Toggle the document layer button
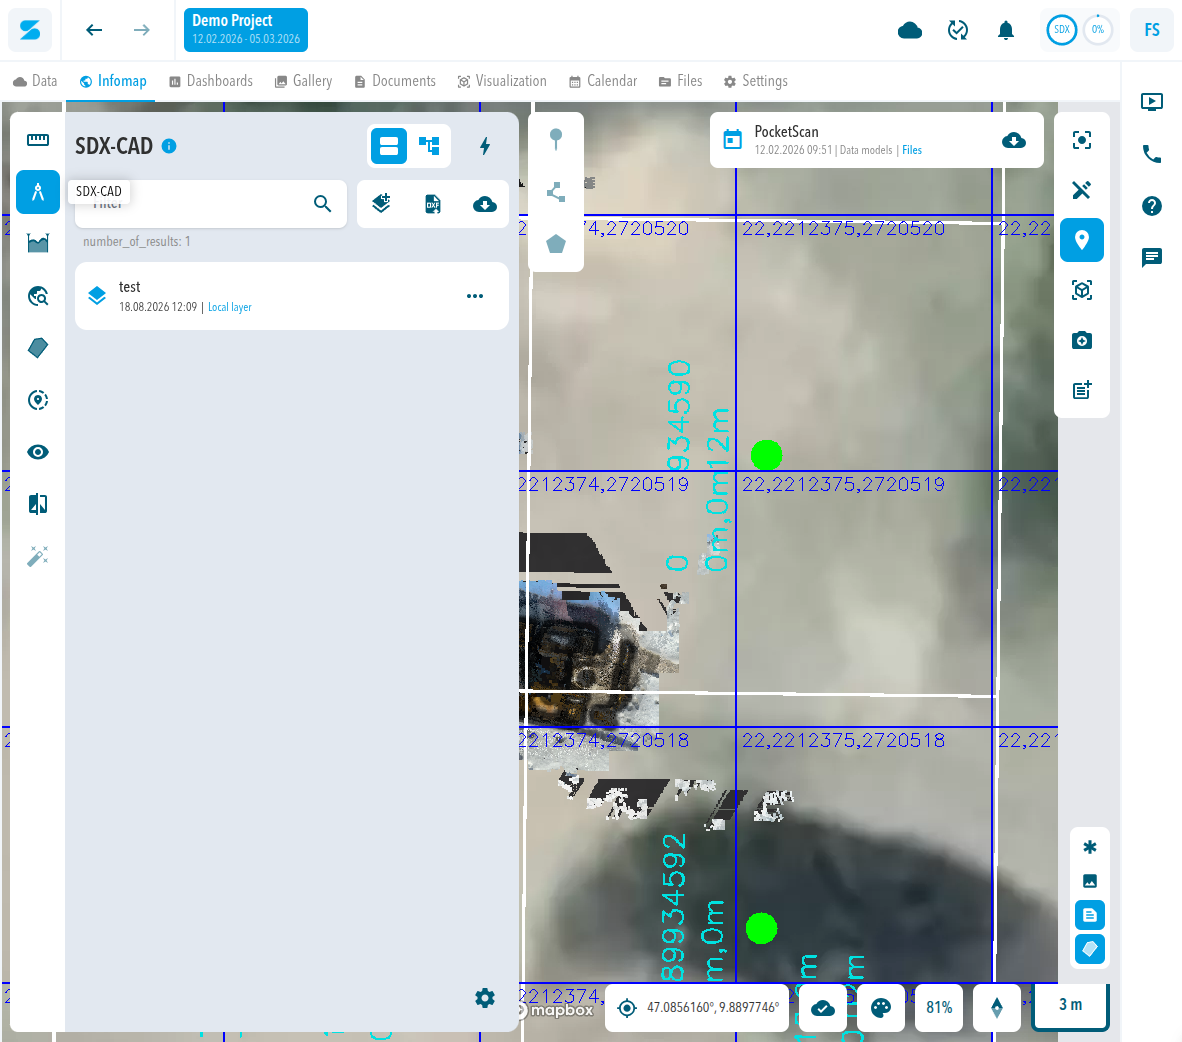Screen dimensions: 1182x1042 click(1089, 915)
